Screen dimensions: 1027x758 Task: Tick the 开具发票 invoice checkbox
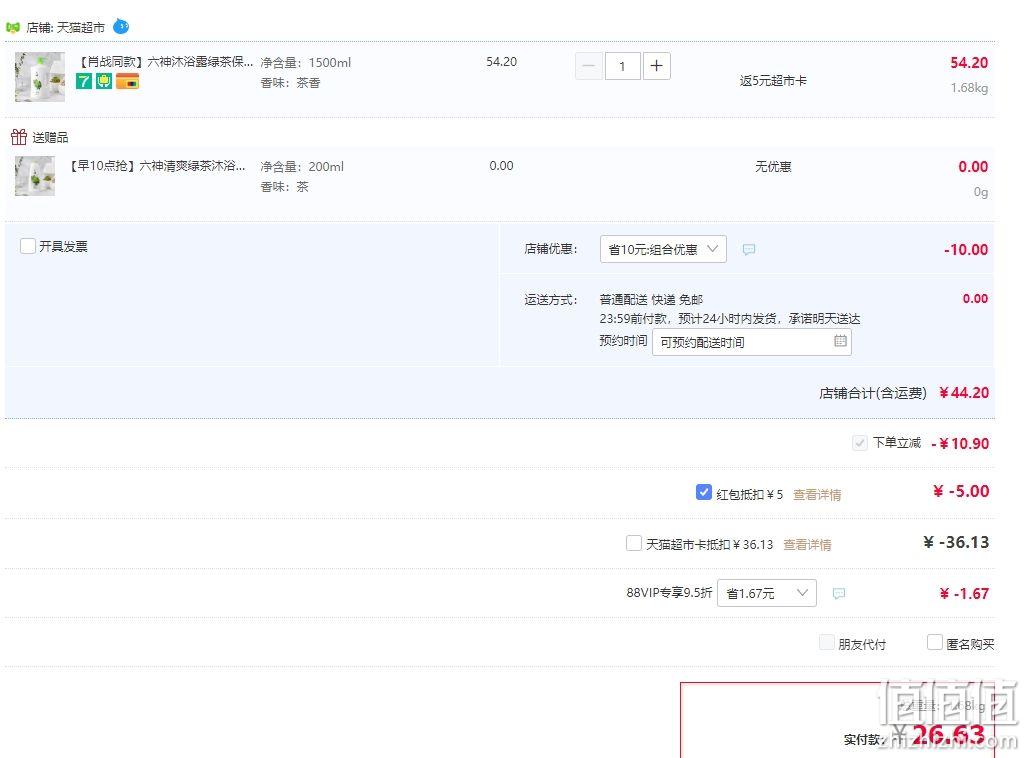28,246
